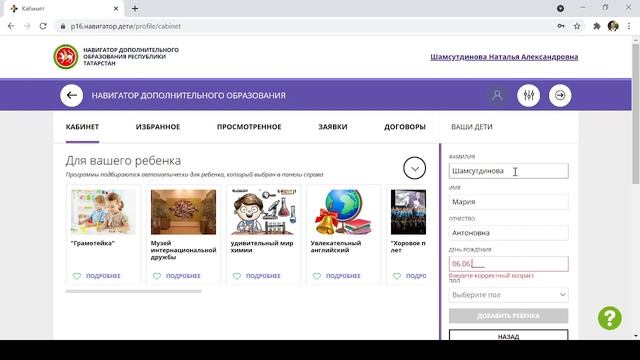640x360 pixels.
Task: Click the white back arrow circle button
Action: tap(71, 95)
